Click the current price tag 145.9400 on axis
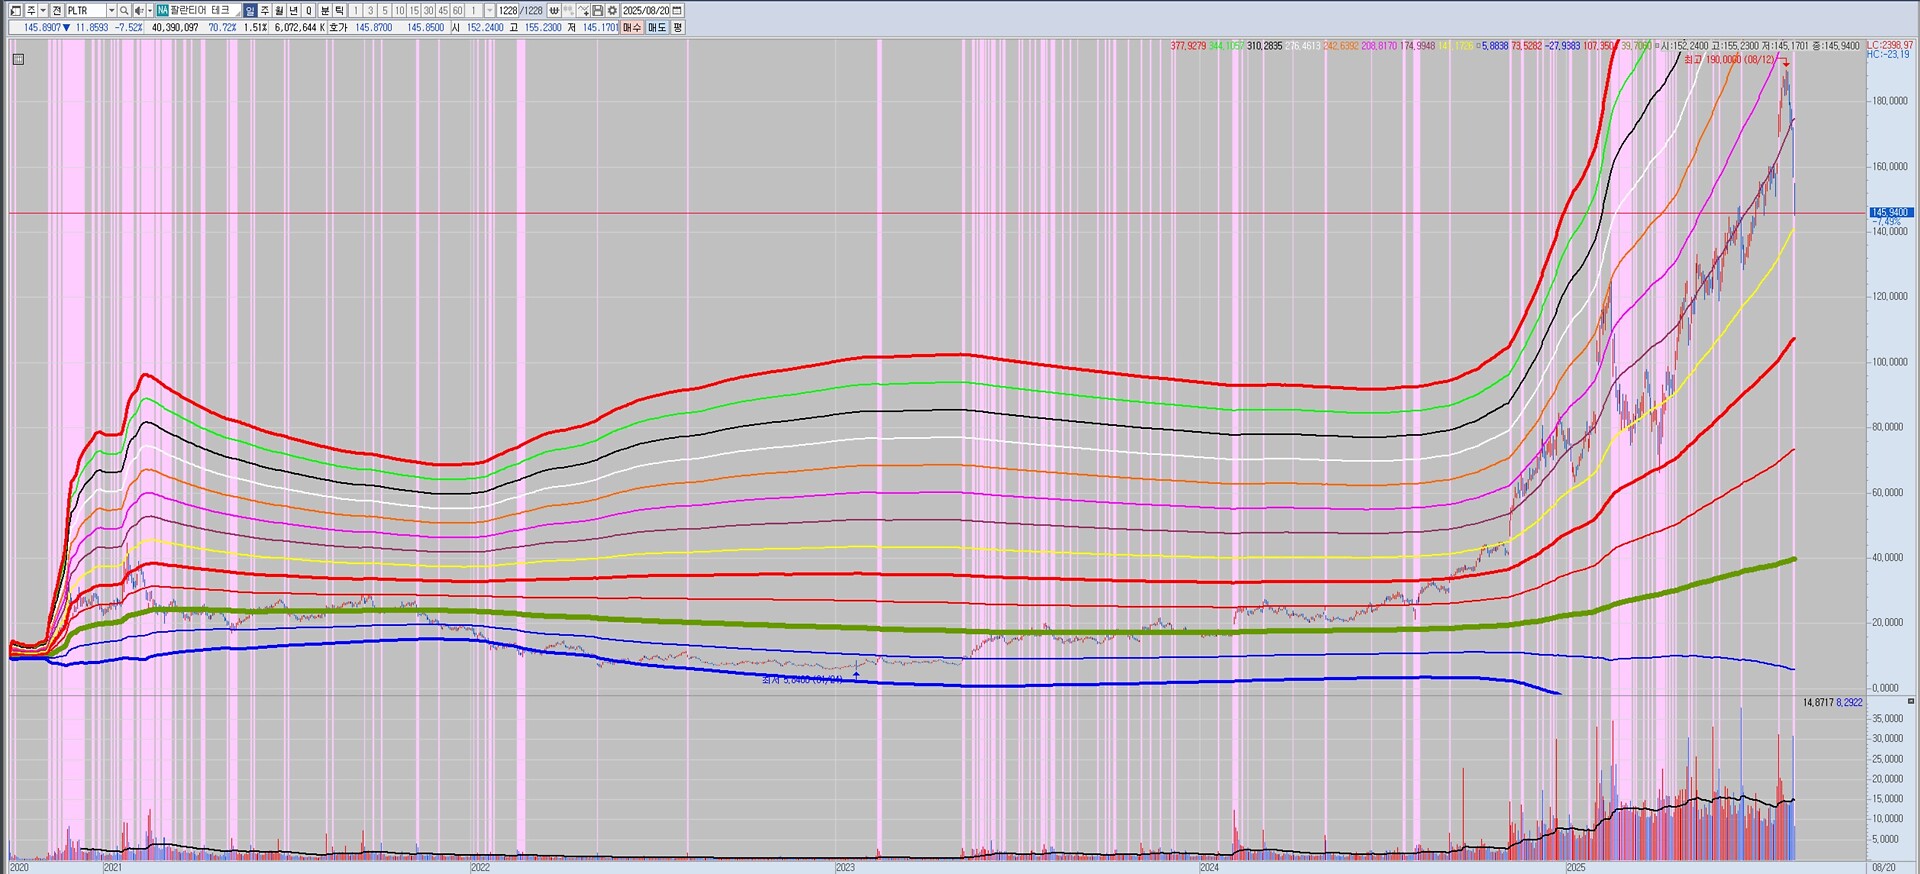1920x874 pixels. [x=1891, y=212]
